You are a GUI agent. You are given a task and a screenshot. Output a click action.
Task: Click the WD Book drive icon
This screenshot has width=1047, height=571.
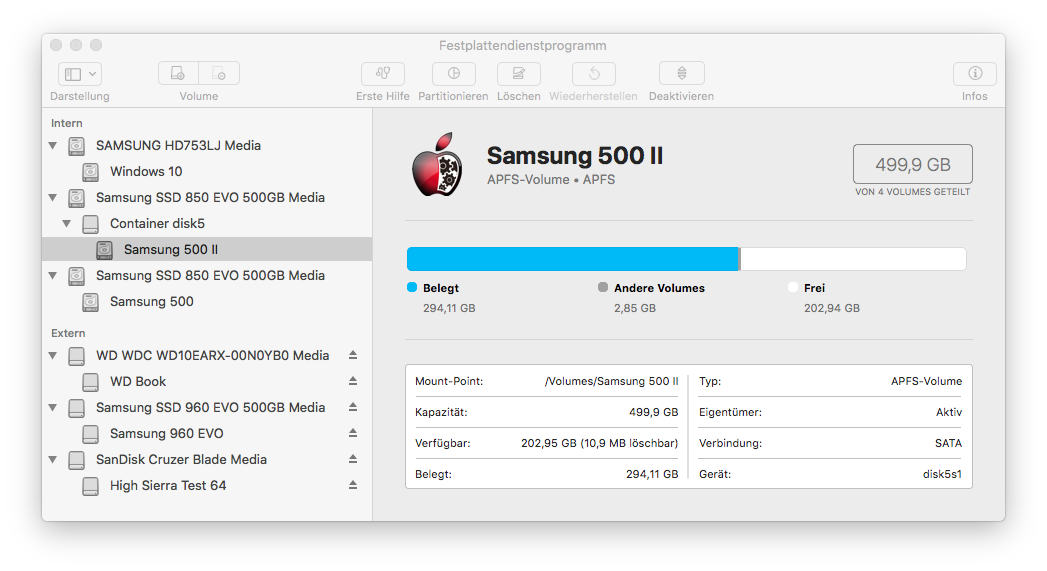point(91,382)
